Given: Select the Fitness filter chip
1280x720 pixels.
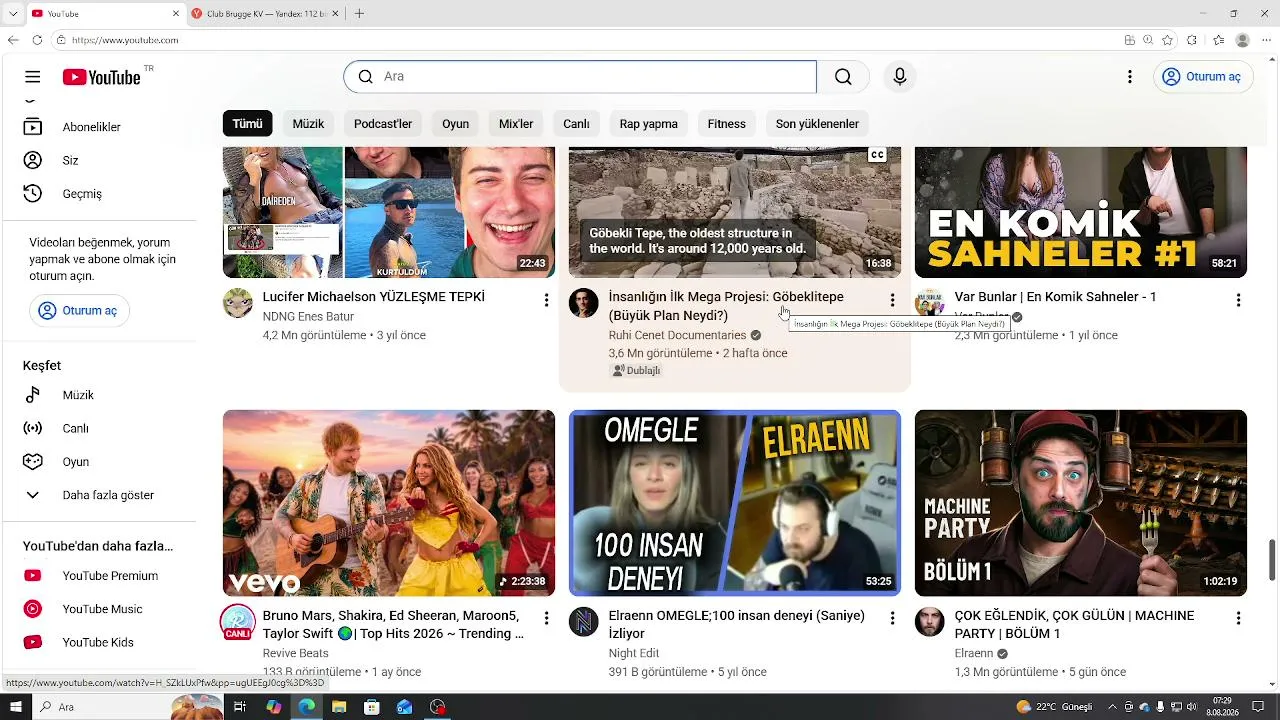Looking at the screenshot, I should tap(726, 124).
